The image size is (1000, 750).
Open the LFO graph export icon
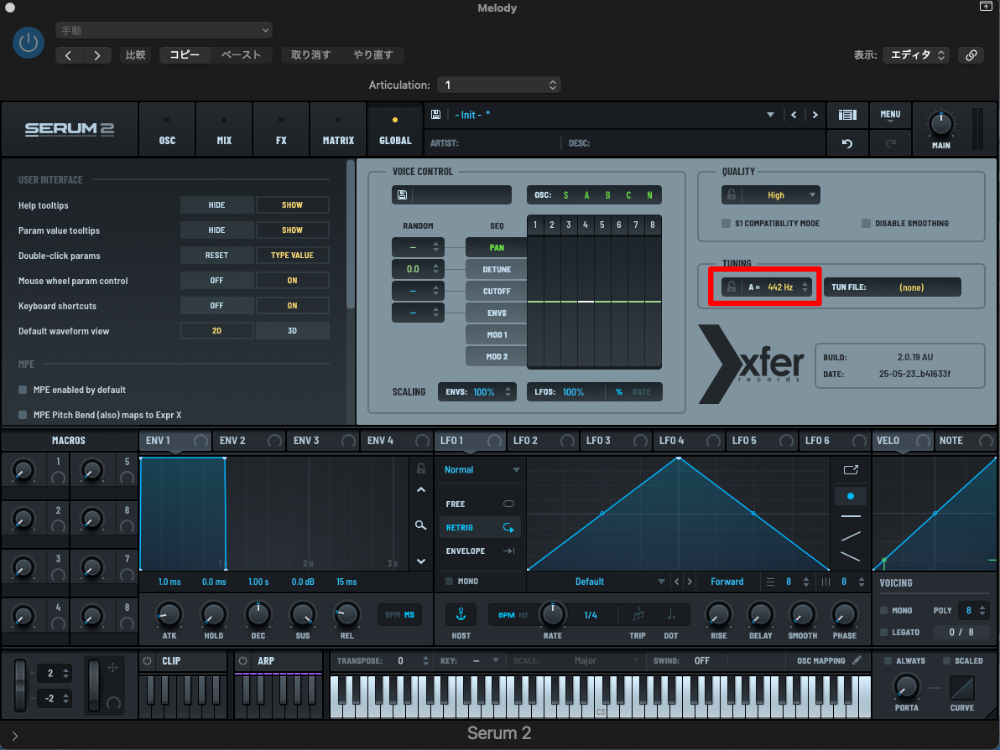click(851, 470)
